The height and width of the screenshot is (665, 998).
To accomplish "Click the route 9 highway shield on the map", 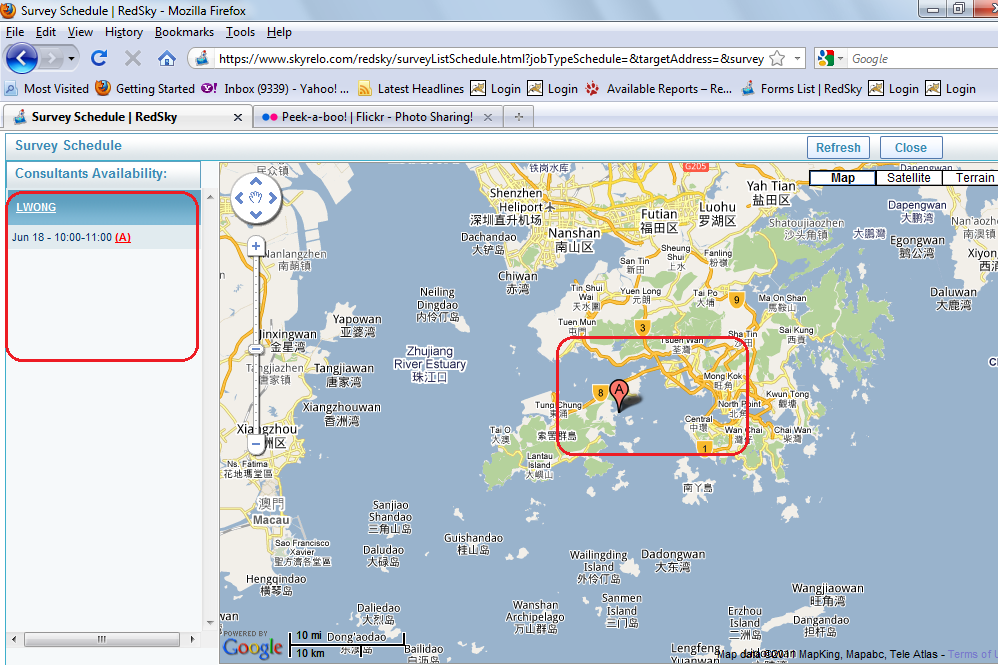I will tap(736, 300).
